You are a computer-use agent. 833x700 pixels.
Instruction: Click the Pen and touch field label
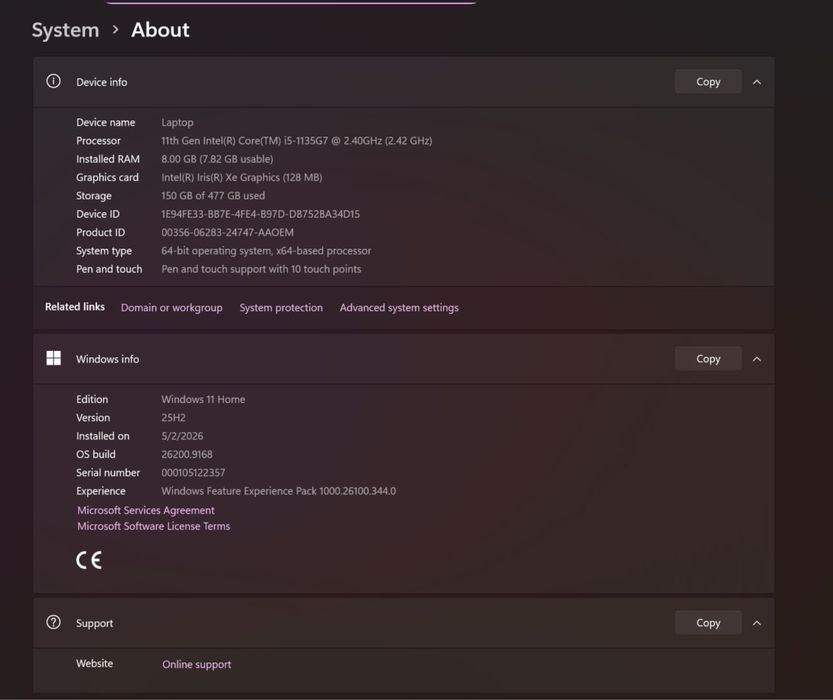(109, 269)
